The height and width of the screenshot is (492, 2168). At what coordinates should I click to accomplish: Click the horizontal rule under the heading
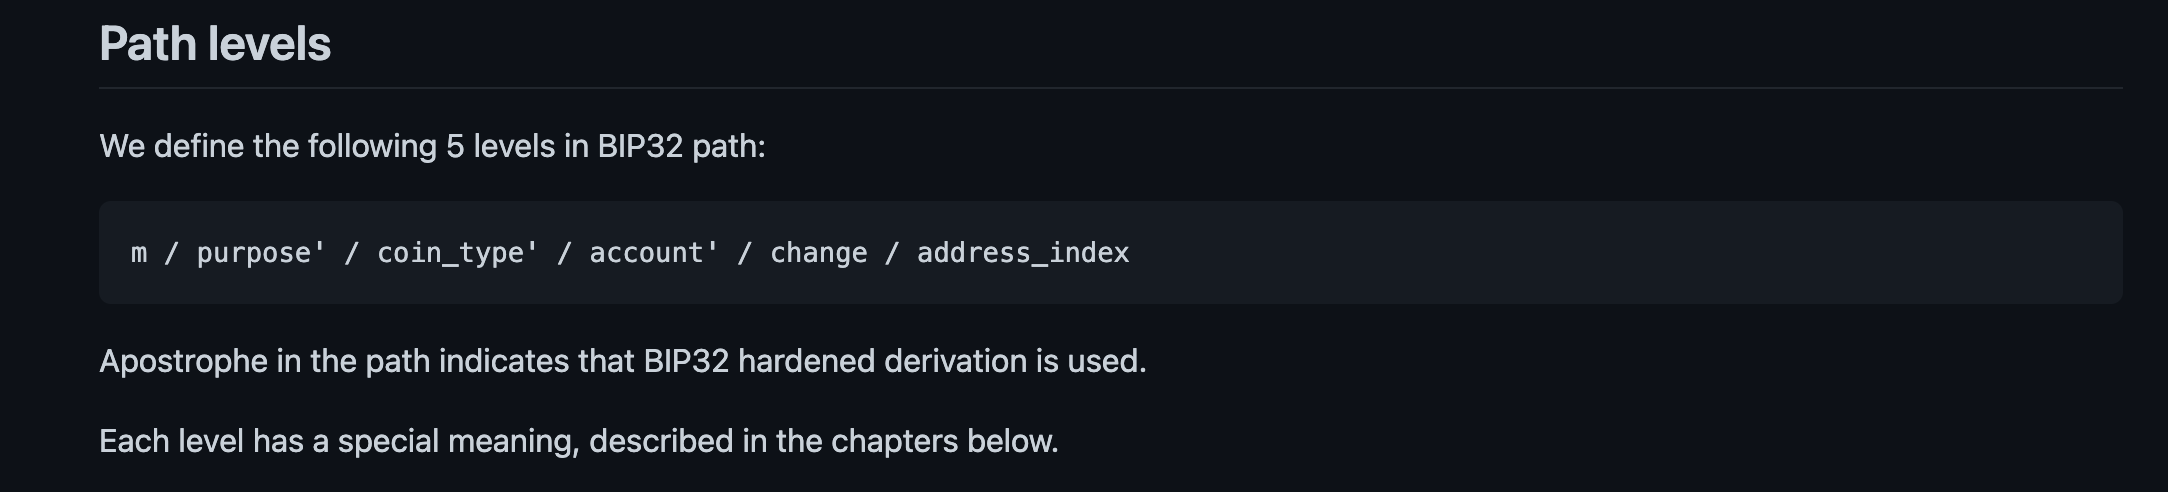click(1110, 88)
